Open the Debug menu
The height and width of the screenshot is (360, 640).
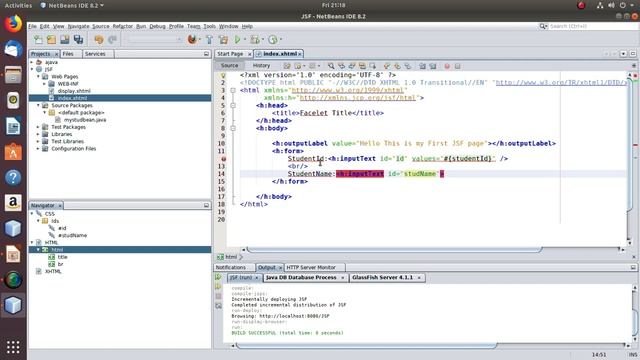(x=157, y=26)
